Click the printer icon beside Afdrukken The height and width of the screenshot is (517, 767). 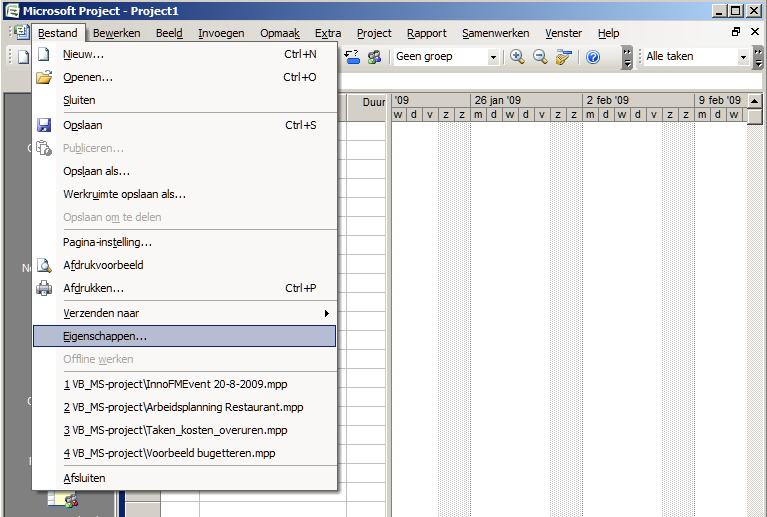pos(44,288)
